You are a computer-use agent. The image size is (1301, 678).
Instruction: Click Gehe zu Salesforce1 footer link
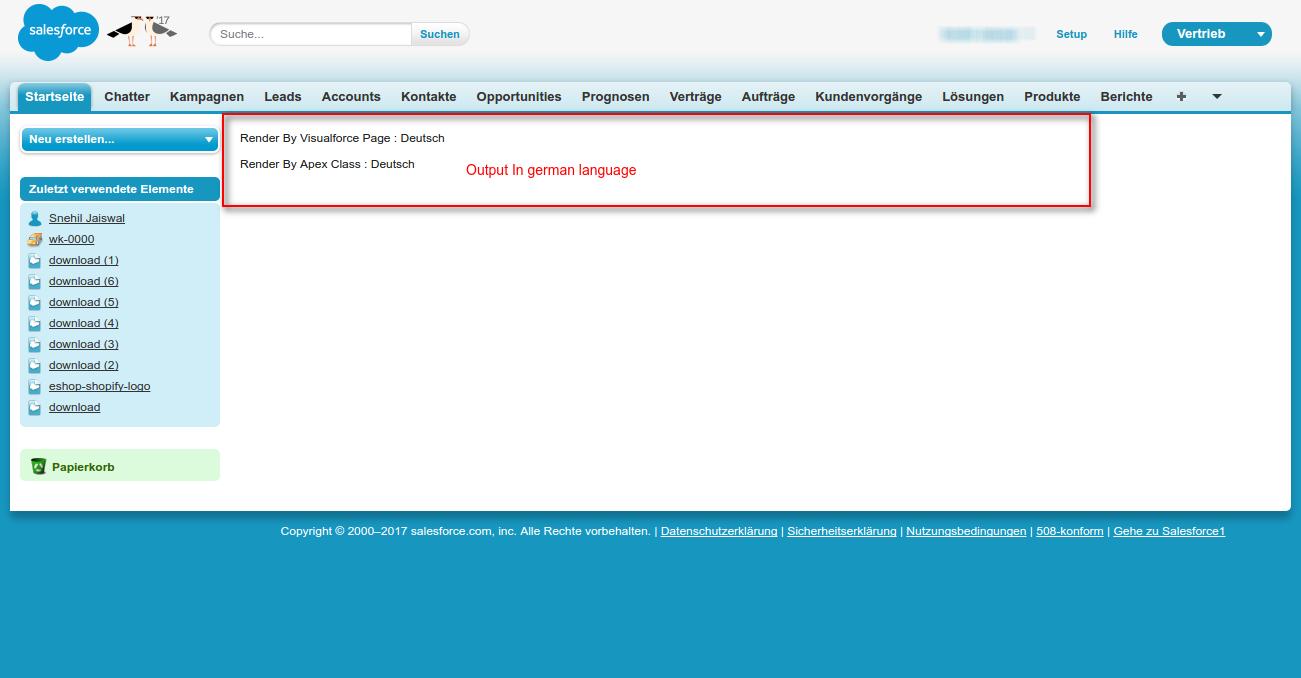tap(1169, 531)
